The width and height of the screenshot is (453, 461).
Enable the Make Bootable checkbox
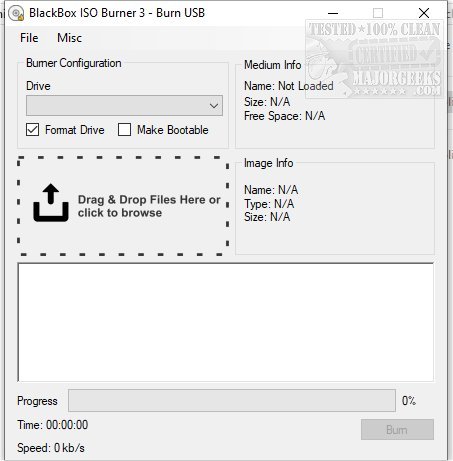(x=124, y=130)
